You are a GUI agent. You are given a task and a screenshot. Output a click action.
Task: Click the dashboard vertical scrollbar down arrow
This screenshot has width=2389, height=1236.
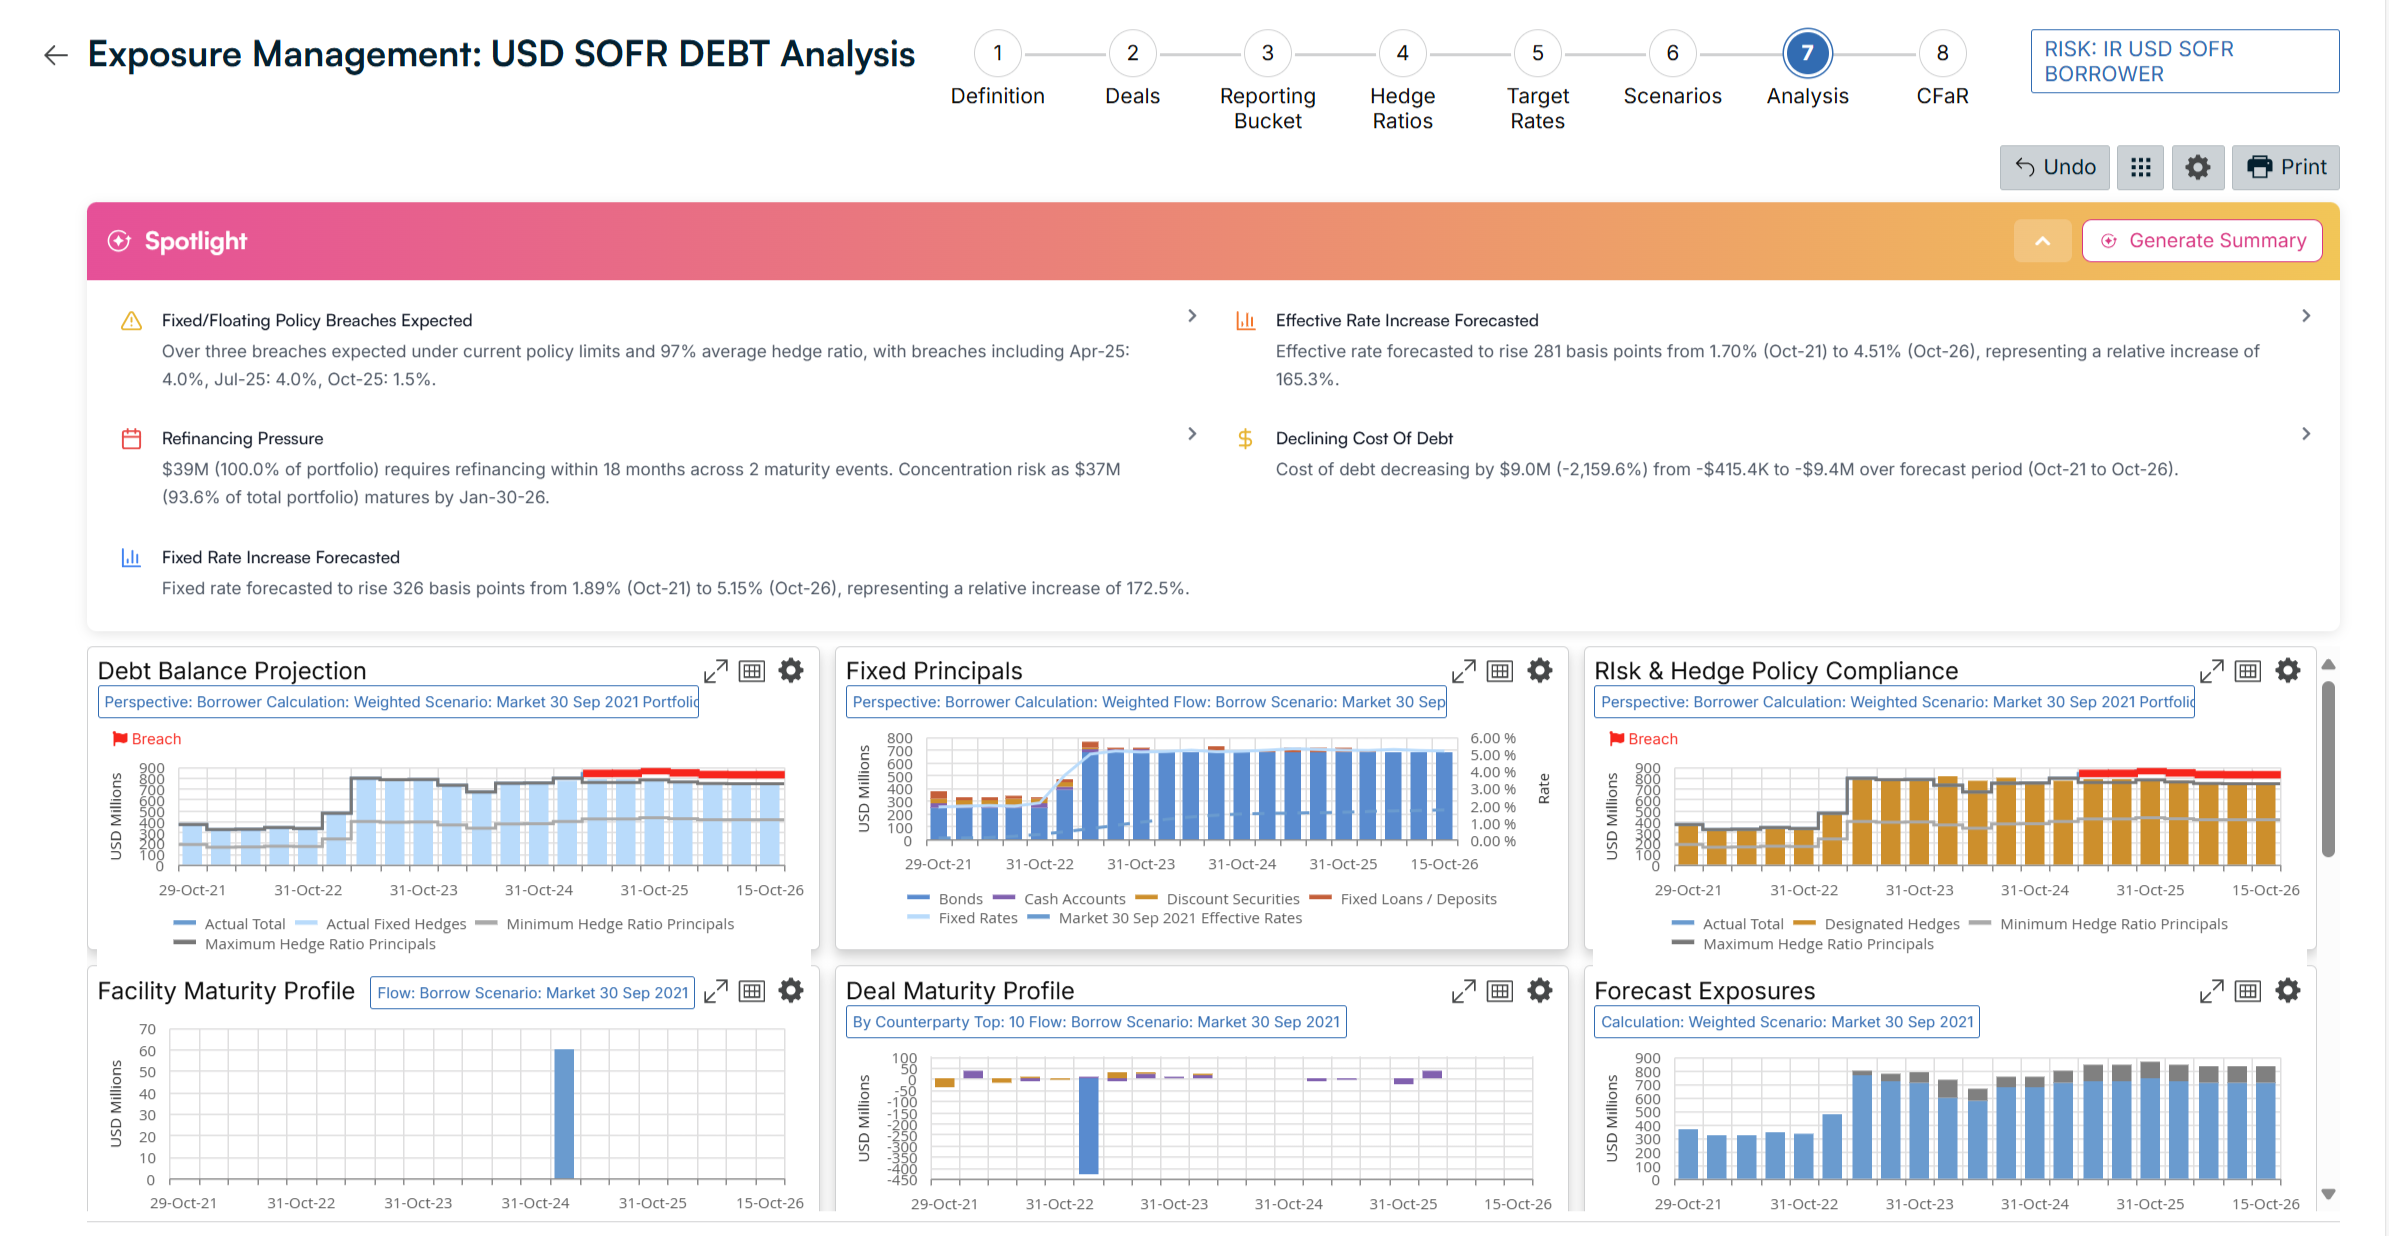(x=2328, y=1194)
